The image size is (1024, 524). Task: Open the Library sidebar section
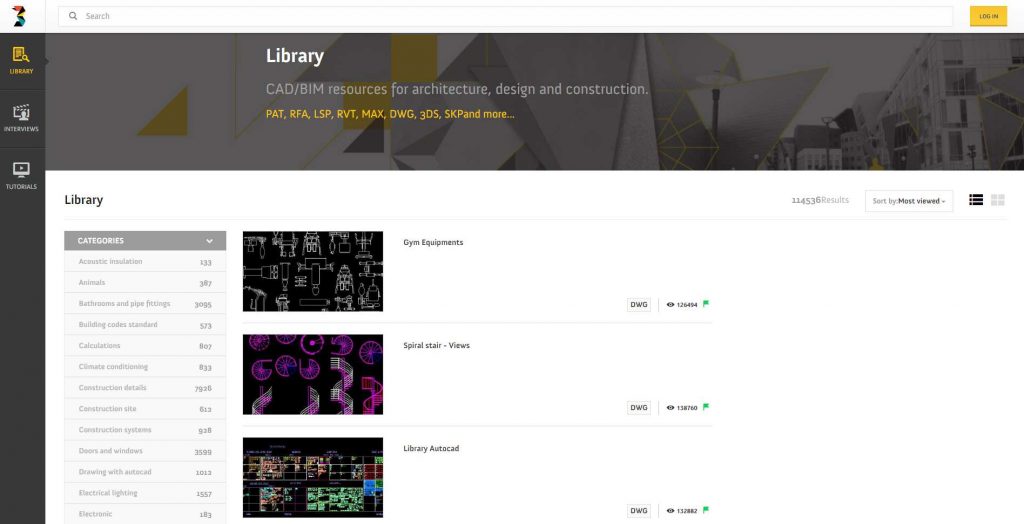22,61
